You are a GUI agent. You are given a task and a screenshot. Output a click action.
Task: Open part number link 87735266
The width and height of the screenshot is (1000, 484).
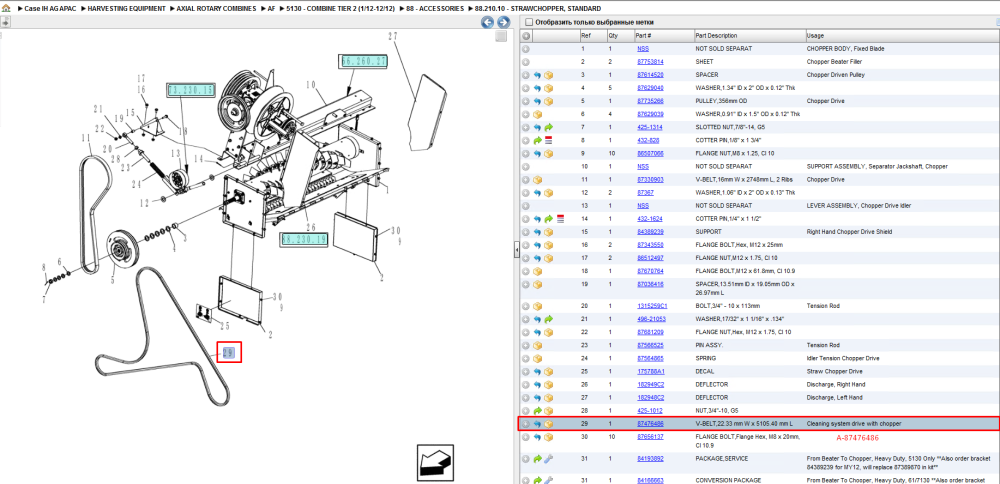(650, 101)
